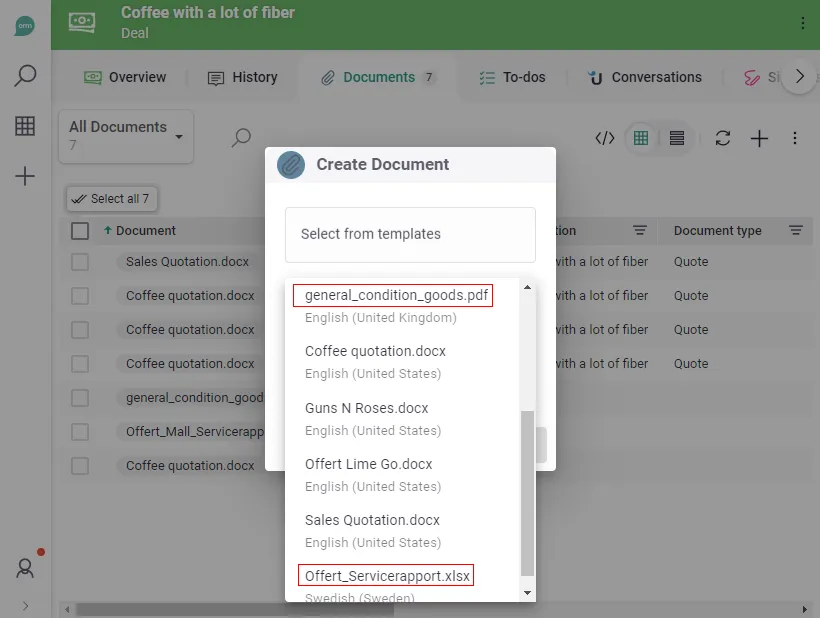
Task: Switch to table grid view
Action: [641, 138]
